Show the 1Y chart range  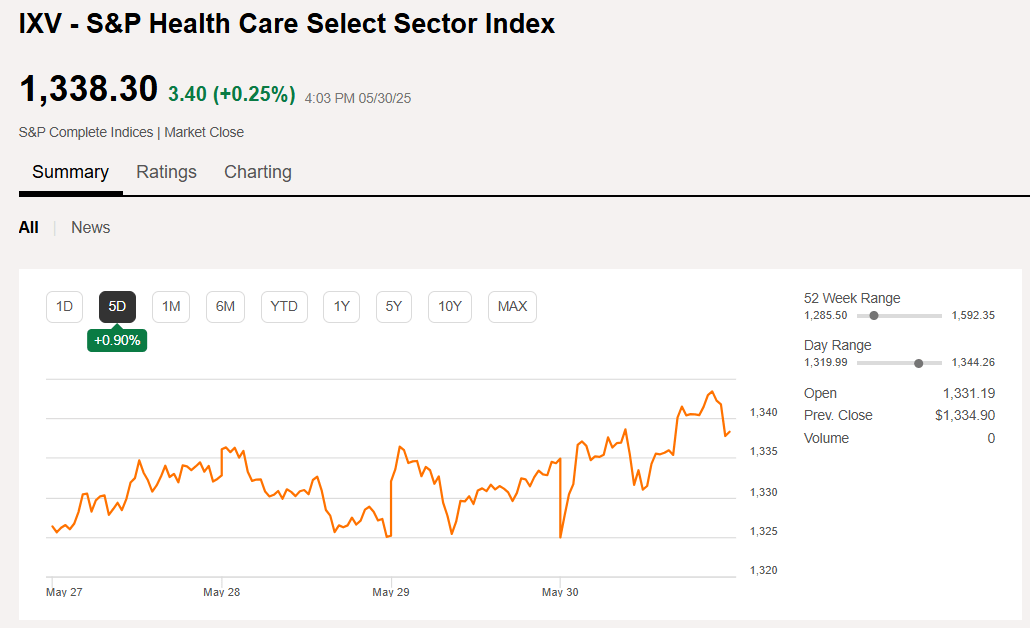pyautogui.click(x=341, y=306)
